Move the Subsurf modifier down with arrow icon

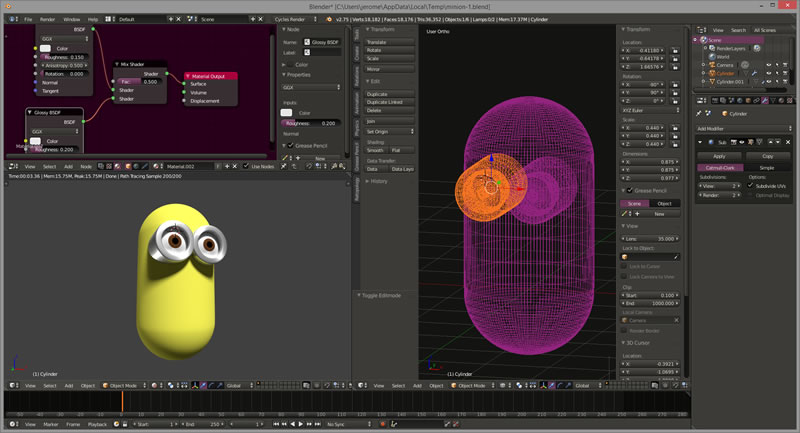point(778,142)
